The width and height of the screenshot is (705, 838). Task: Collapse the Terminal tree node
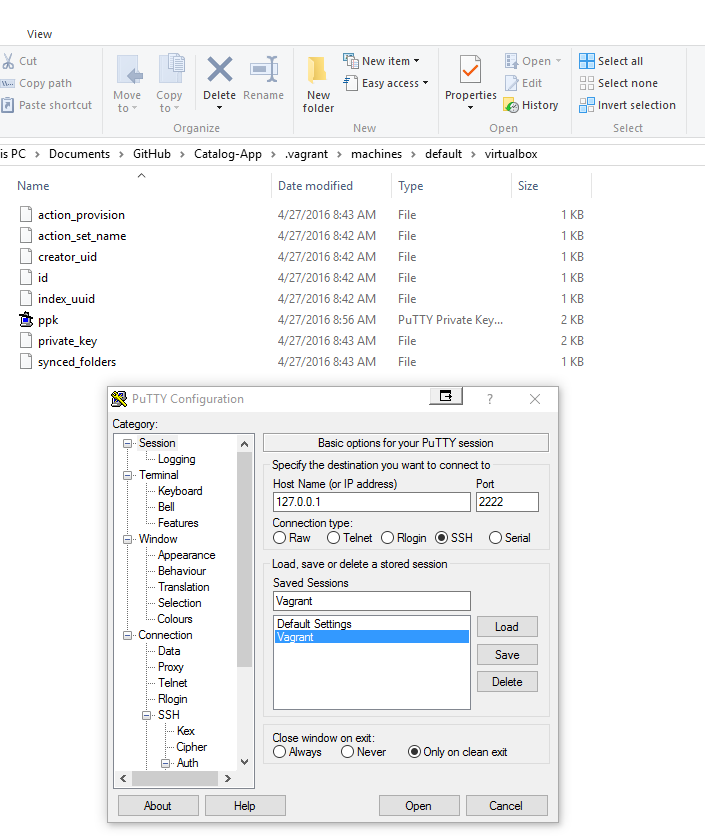pyautogui.click(x=127, y=475)
